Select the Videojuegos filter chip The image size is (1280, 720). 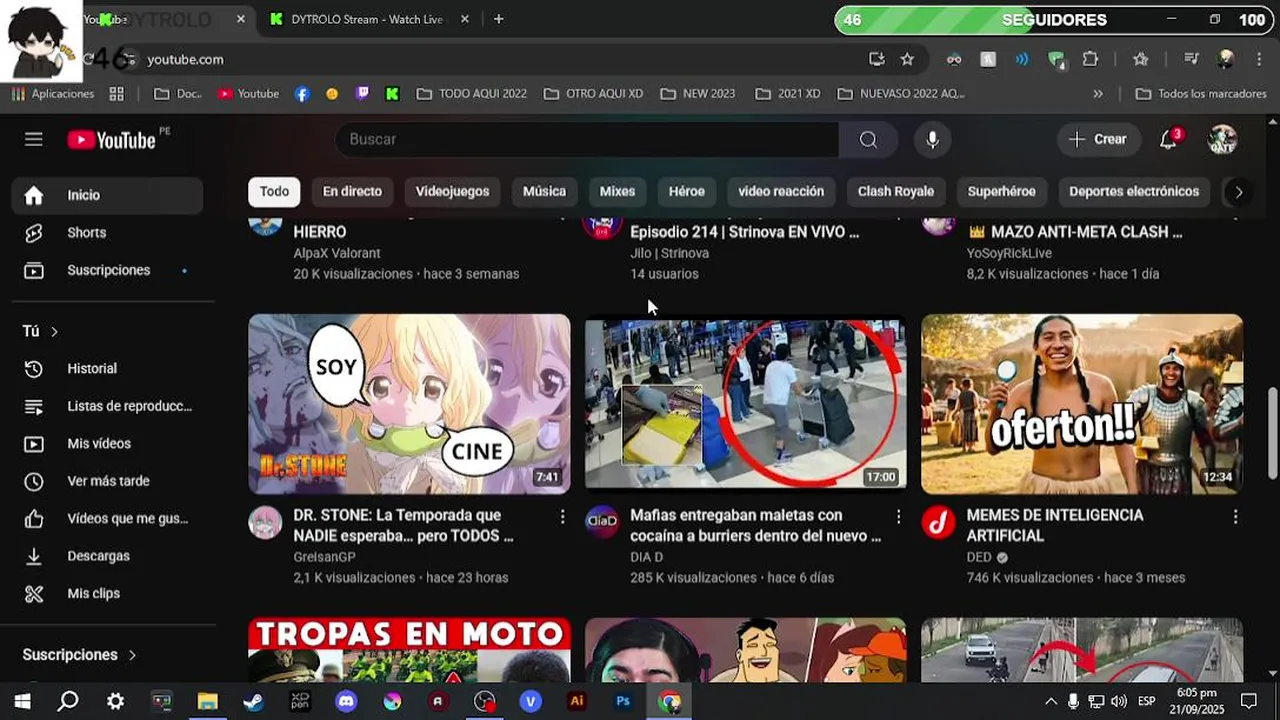click(x=452, y=192)
